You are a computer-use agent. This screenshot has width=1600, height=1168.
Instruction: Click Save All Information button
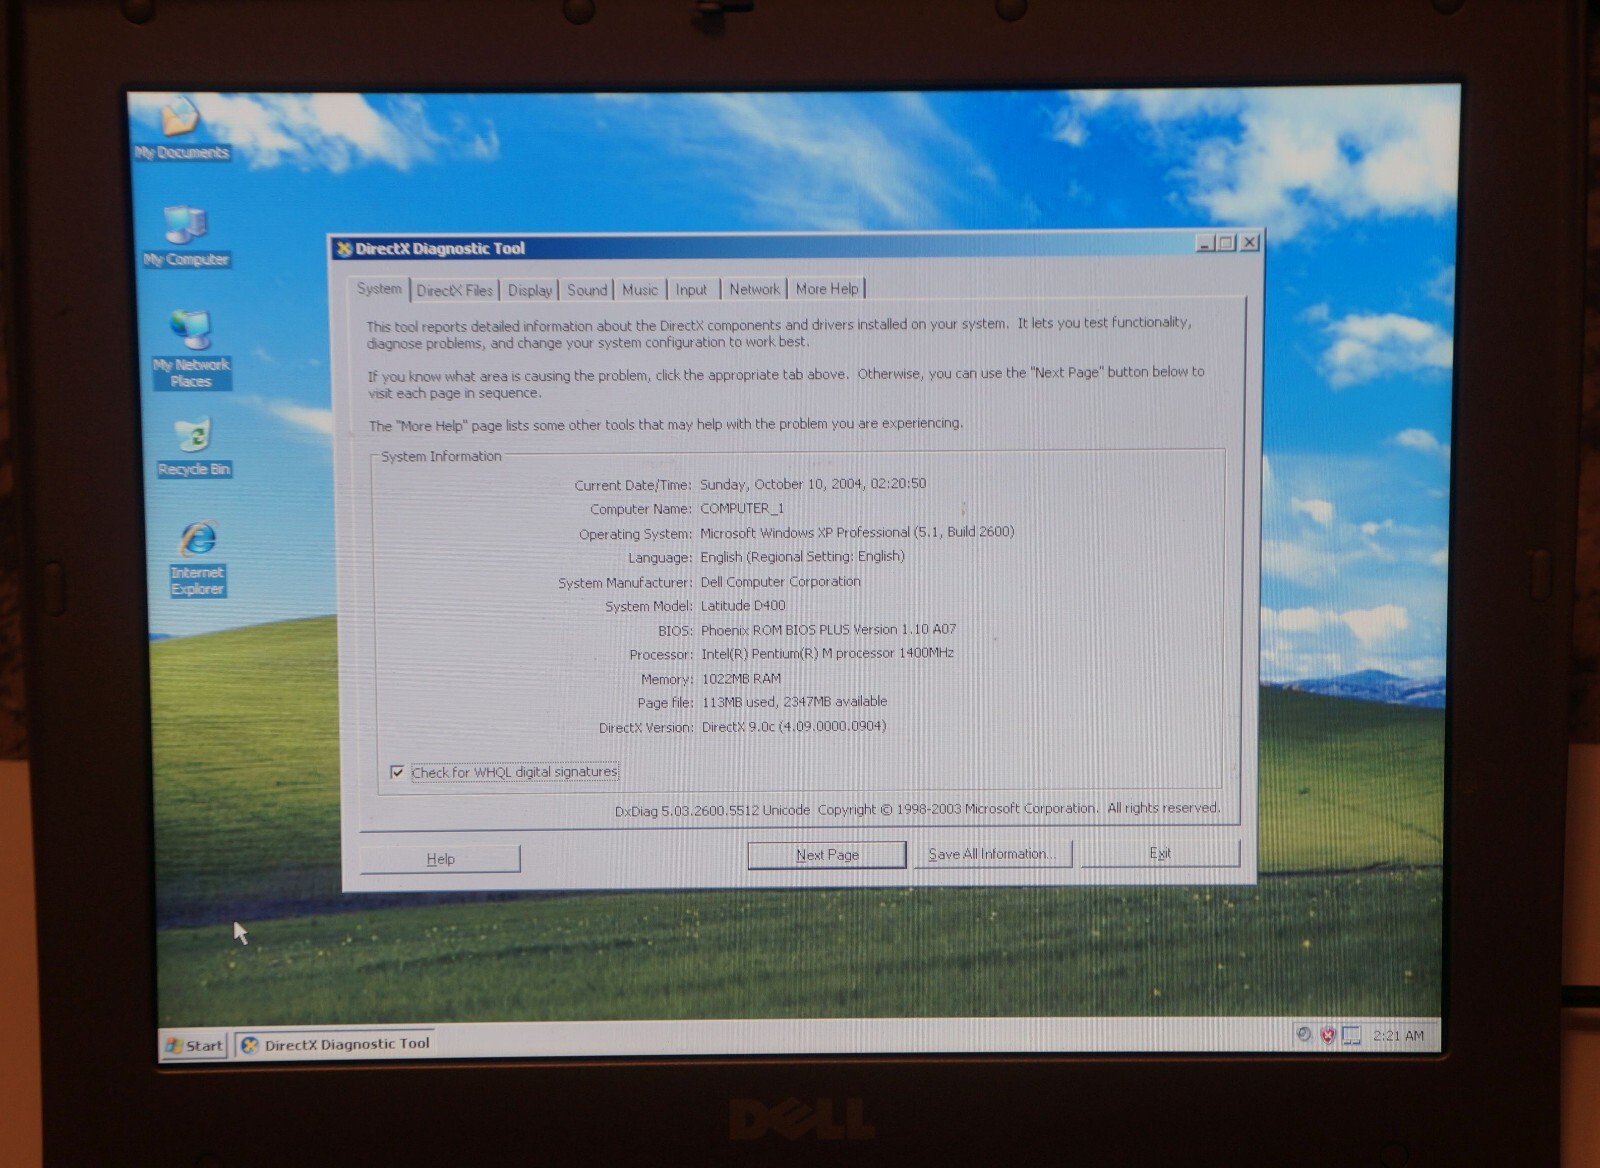[x=992, y=854]
